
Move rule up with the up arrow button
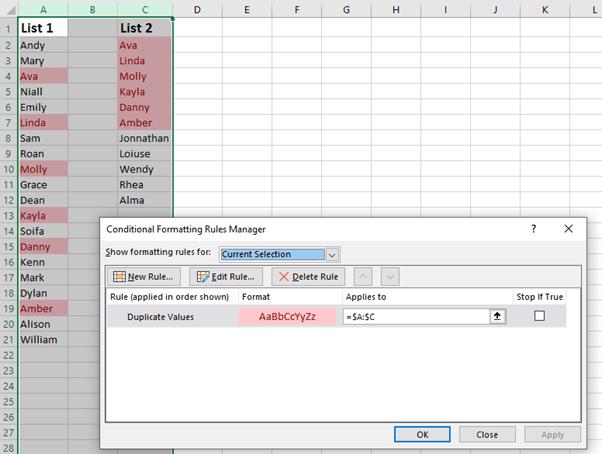(363, 277)
